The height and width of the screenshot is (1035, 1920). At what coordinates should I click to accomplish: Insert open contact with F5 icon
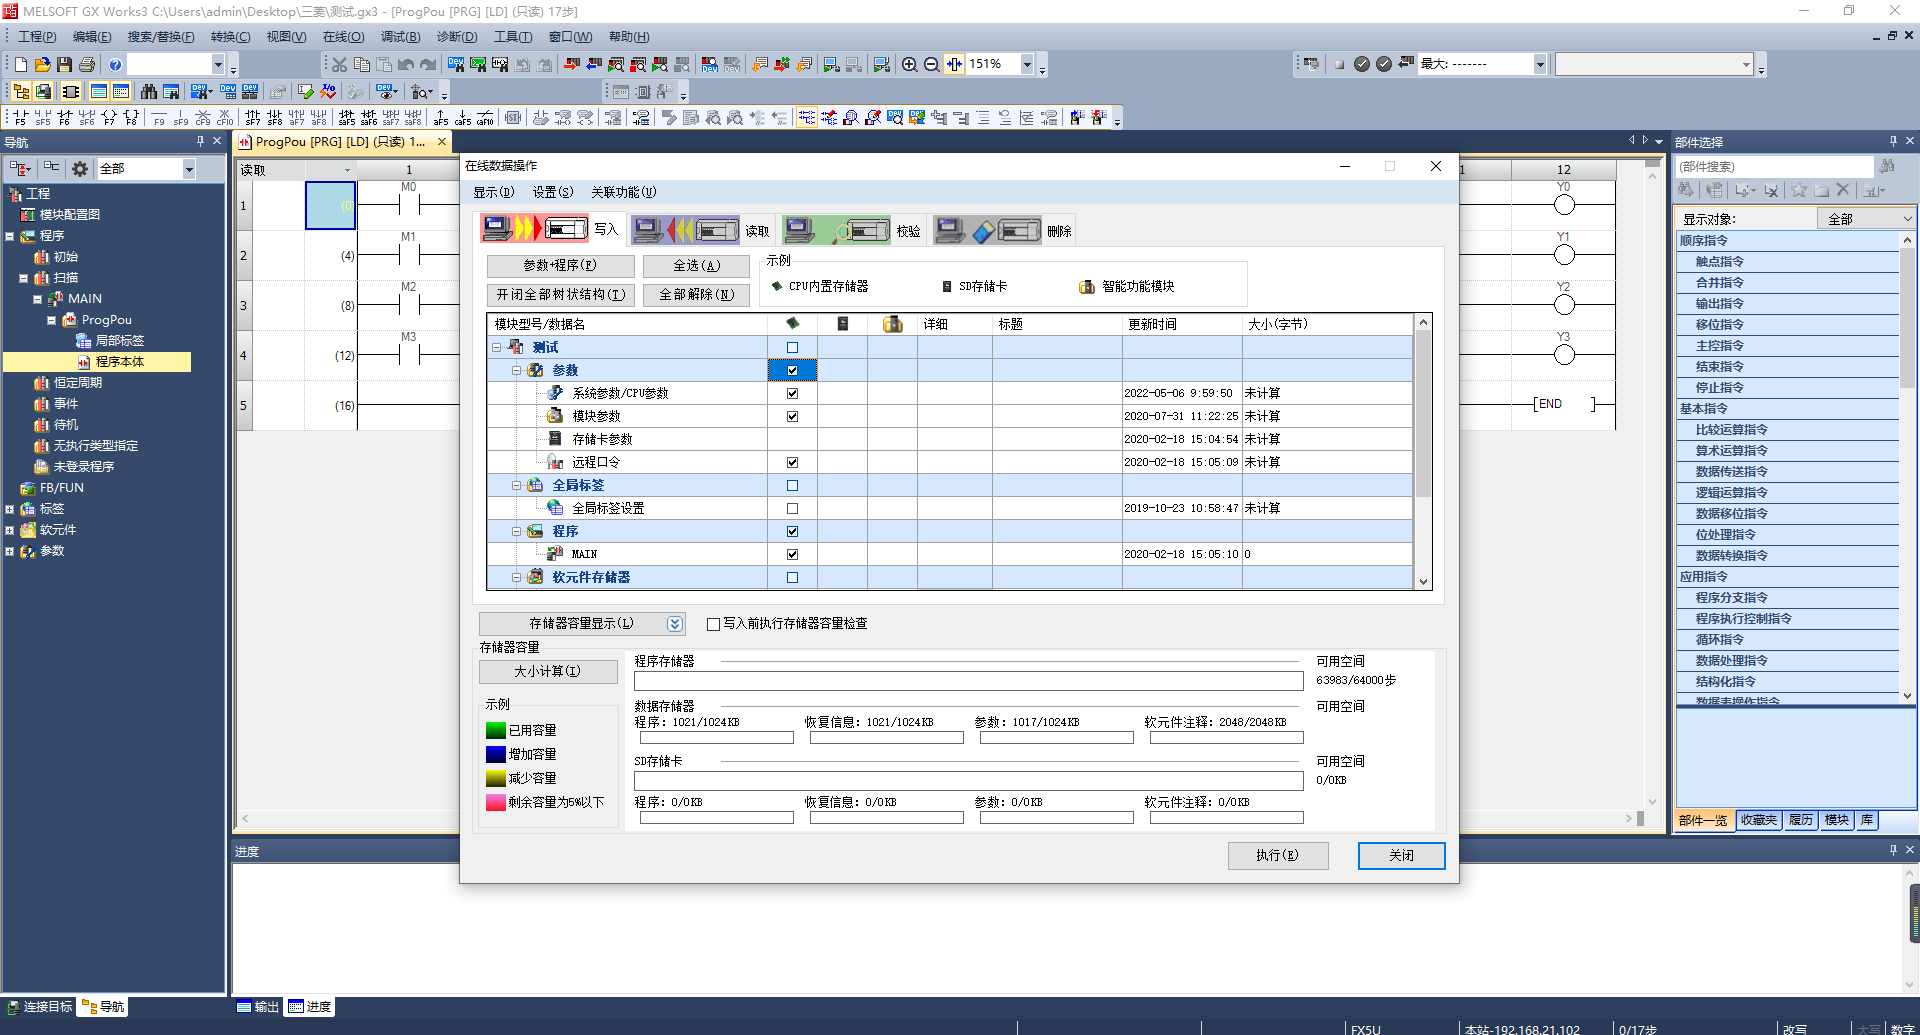tap(20, 117)
